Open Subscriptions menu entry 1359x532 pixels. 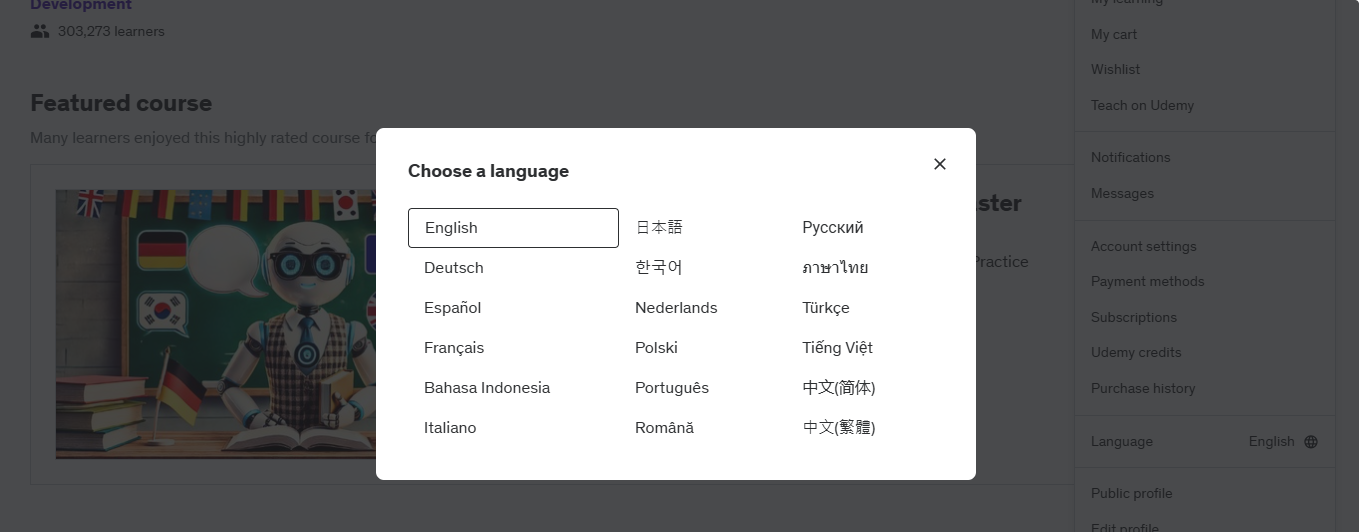[x=1134, y=317]
